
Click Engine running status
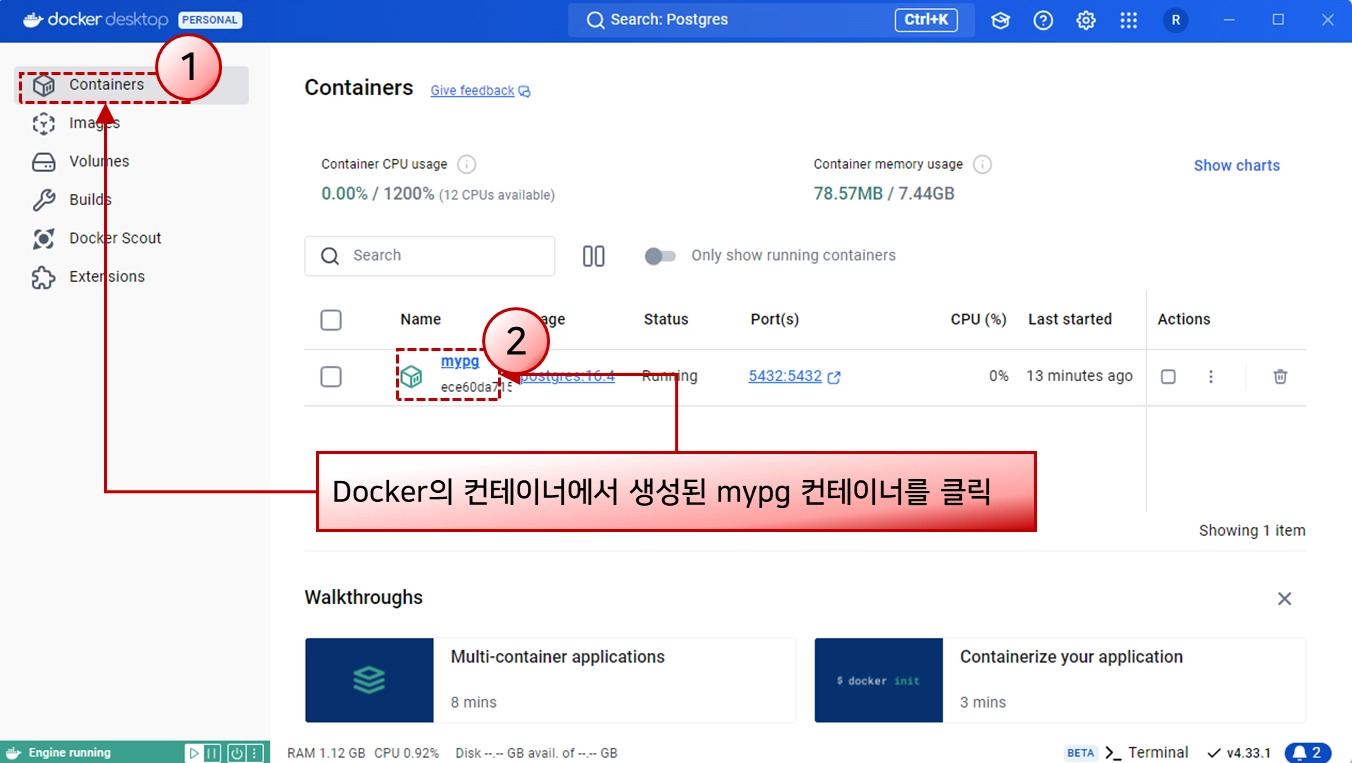70,753
